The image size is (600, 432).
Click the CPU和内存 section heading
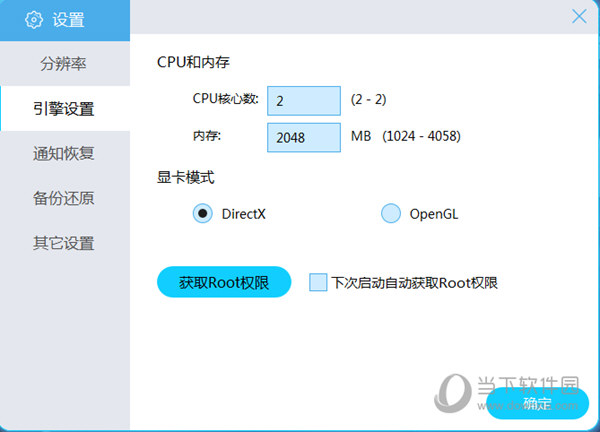pyautogui.click(x=193, y=62)
